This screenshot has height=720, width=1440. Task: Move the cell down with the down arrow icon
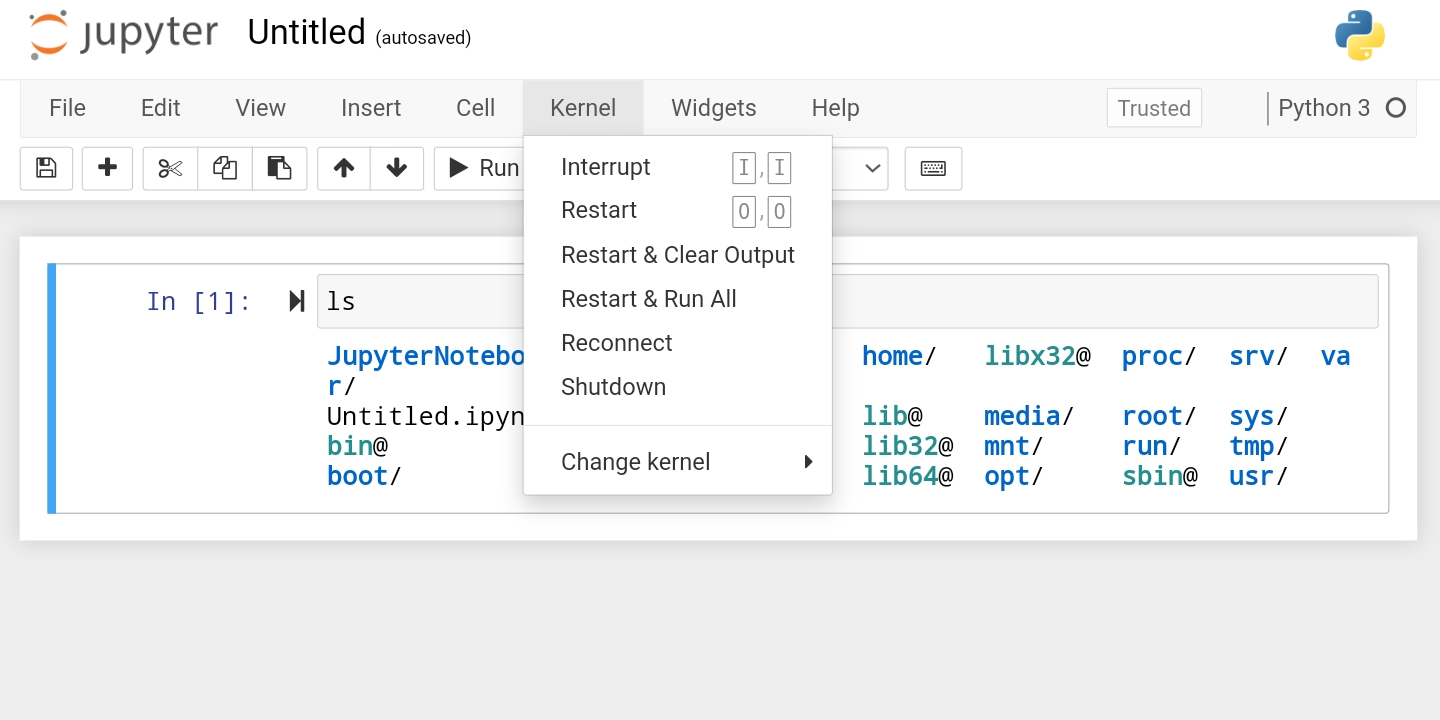397,168
